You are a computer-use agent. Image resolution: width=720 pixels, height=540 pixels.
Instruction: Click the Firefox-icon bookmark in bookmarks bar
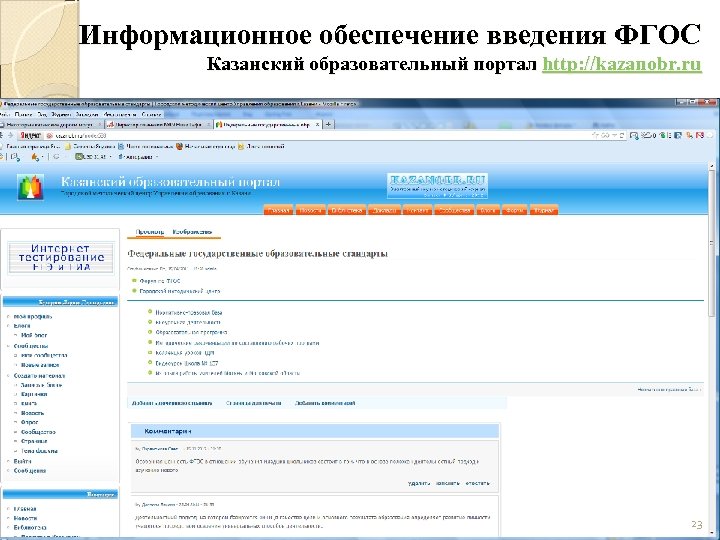tap(205, 146)
